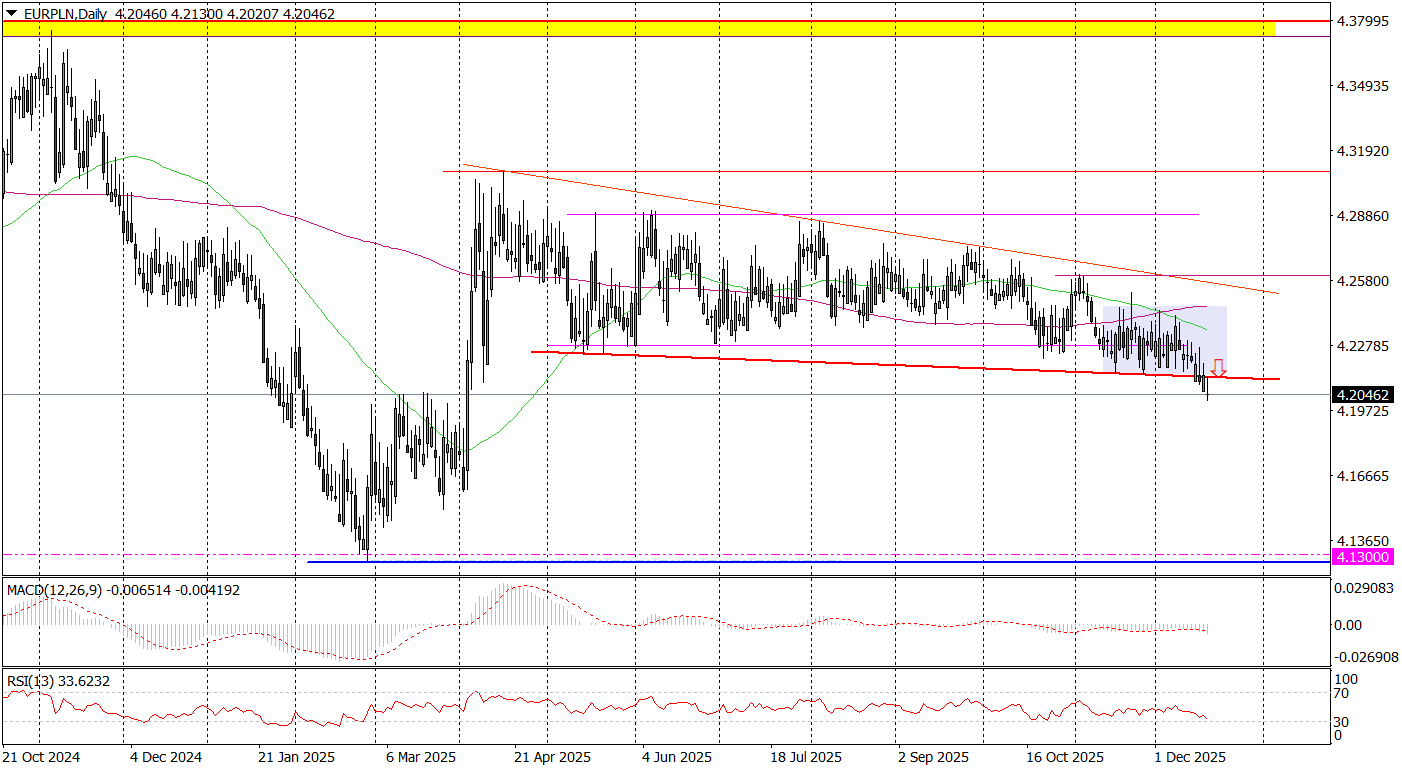The height and width of the screenshot is (771, 1402).
Task: Click the 21 Oct 2024 date label
Action: (x=41, y=757)
